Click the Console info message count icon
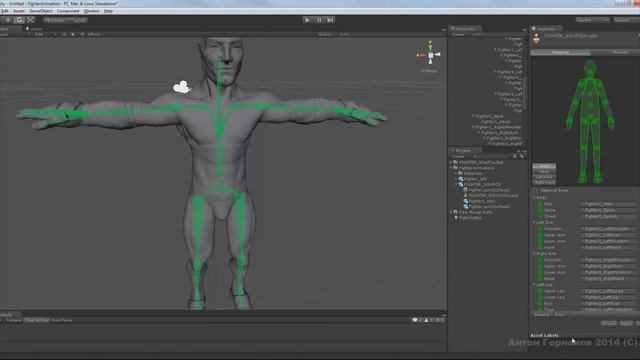This screenshot has height=360, width=640. click(416, 320)
